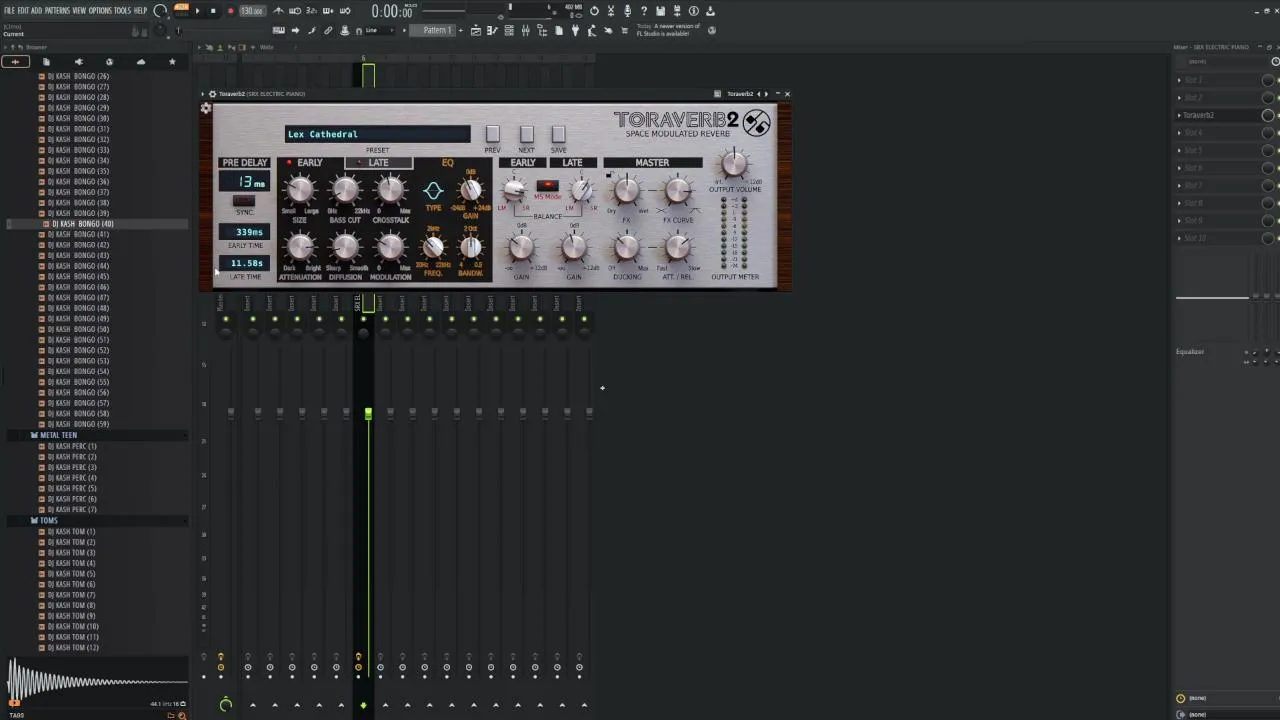Click the help question mark icon
The image size is (1280, 720).
[x=644, y=11]
